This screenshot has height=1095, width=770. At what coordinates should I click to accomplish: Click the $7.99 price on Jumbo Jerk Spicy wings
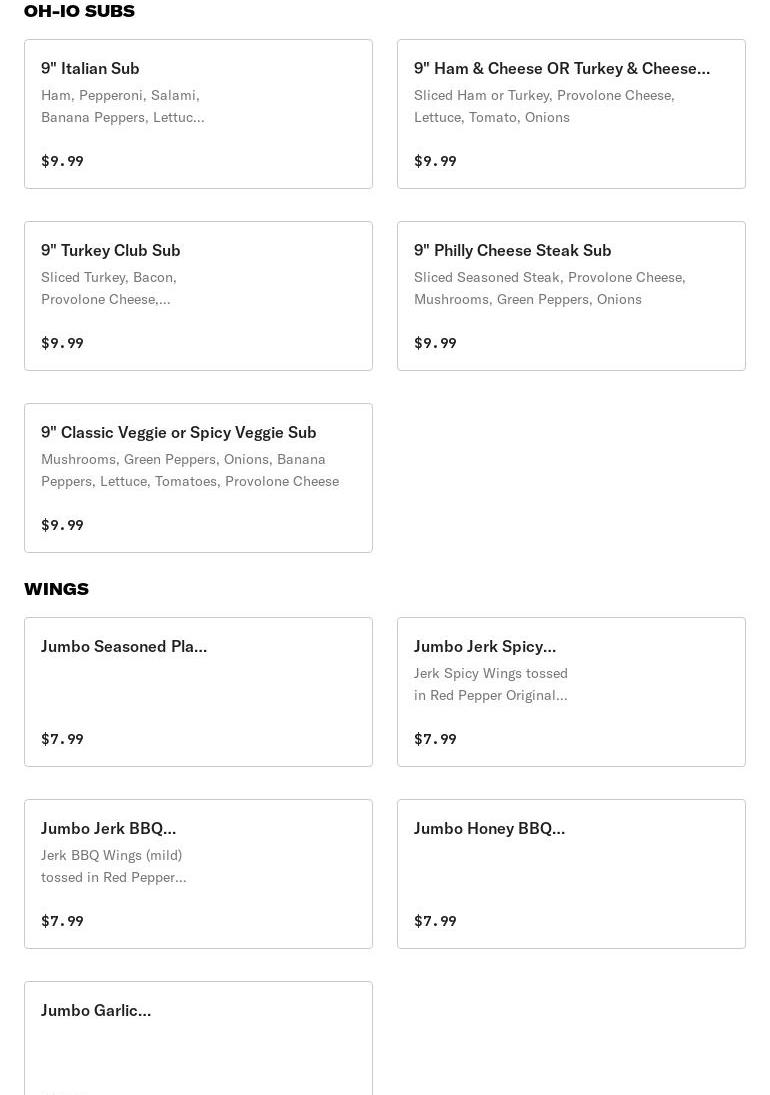435,739
